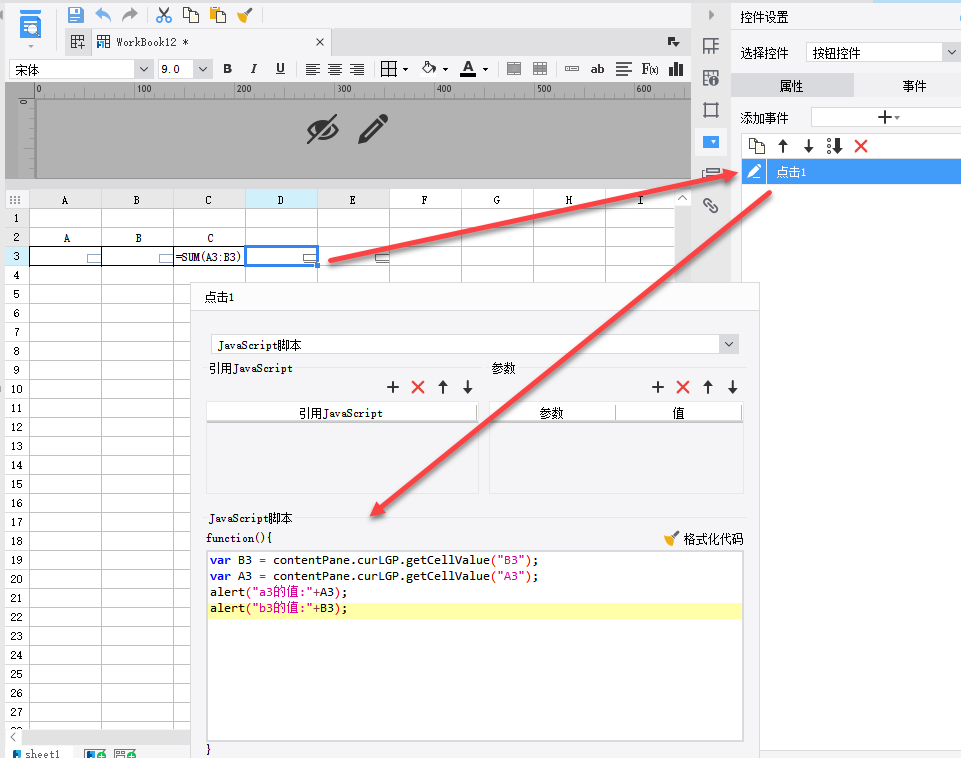961x758 pixels.
Task: Toggle italic formatting
Action: click(x=254, y=69)
